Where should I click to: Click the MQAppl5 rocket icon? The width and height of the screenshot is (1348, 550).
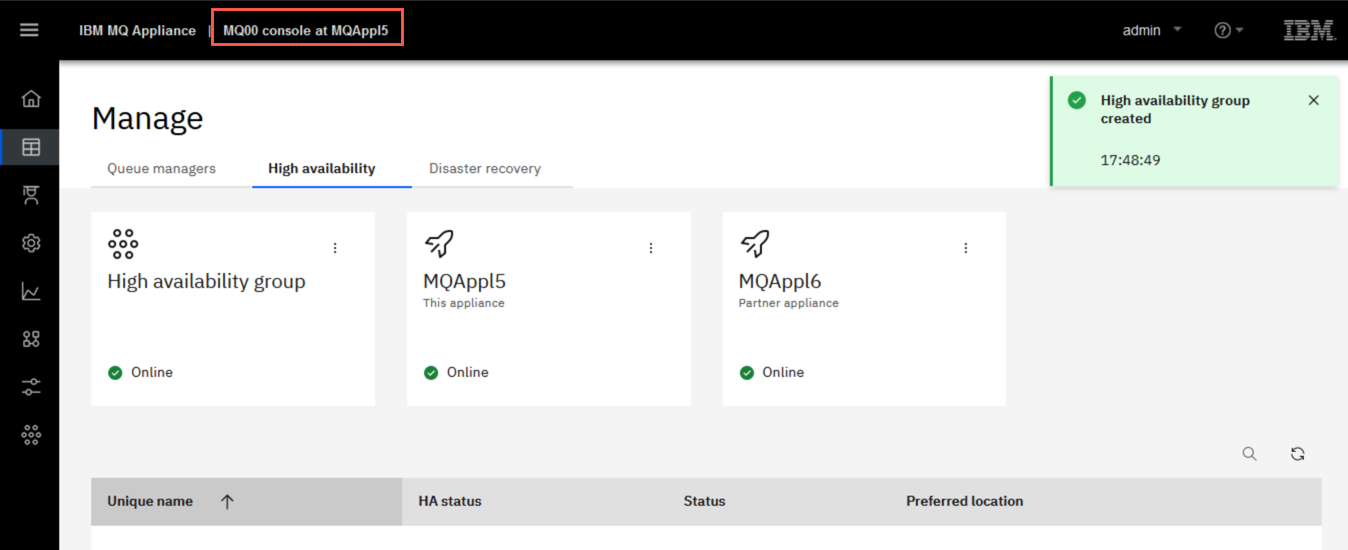pos(439,244)
